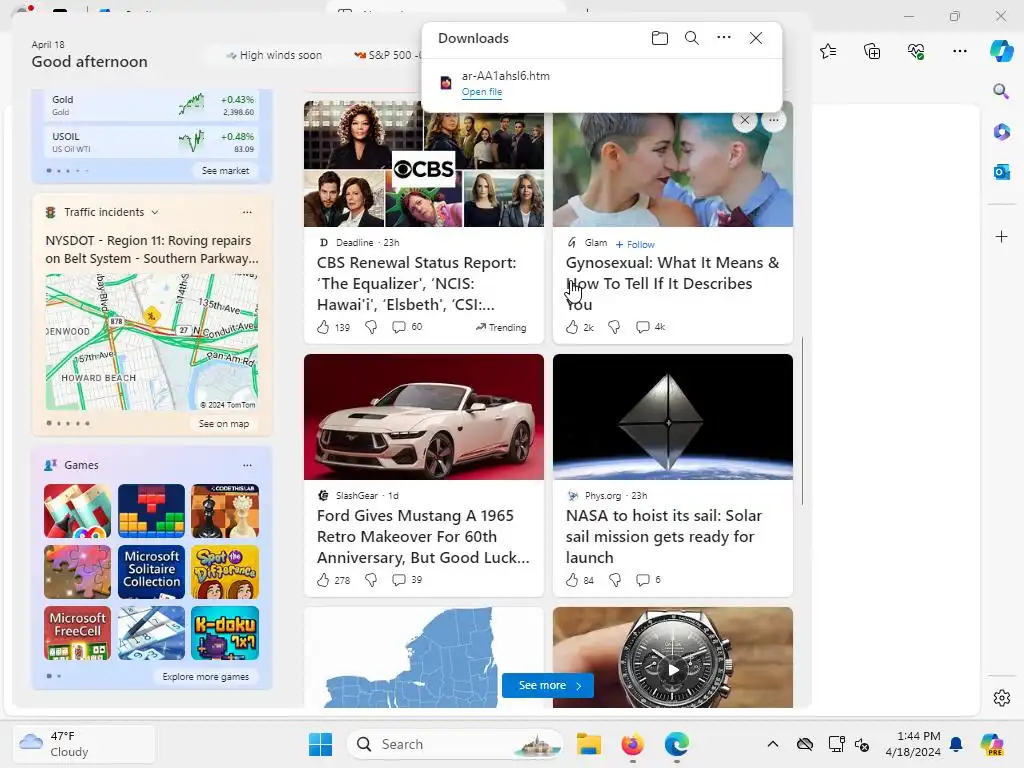Click Explore more games button

click(x=206, y=677)
